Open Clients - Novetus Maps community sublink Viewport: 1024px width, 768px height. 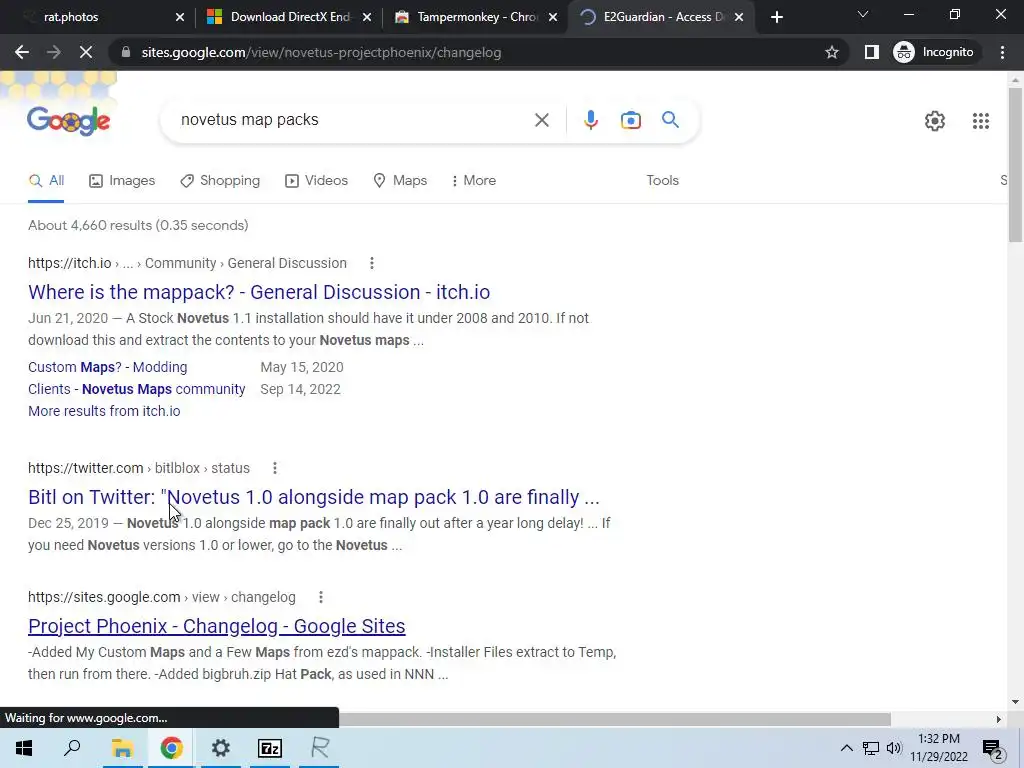136,389
